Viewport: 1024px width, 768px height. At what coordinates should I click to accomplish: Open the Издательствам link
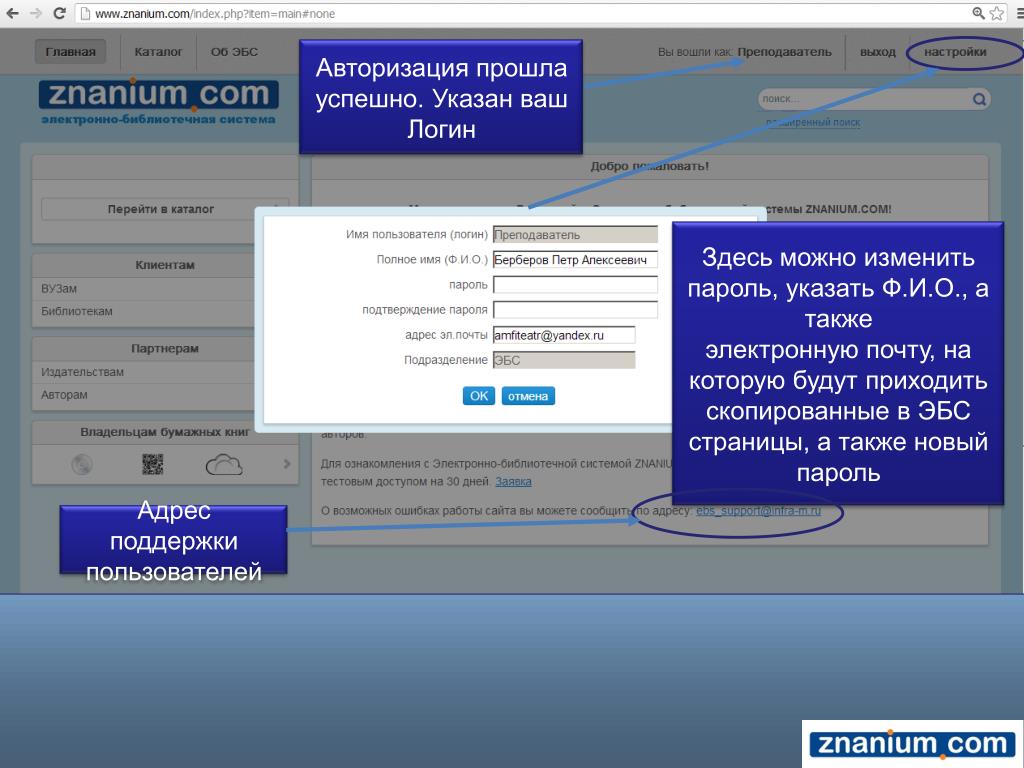click(82, 372)
